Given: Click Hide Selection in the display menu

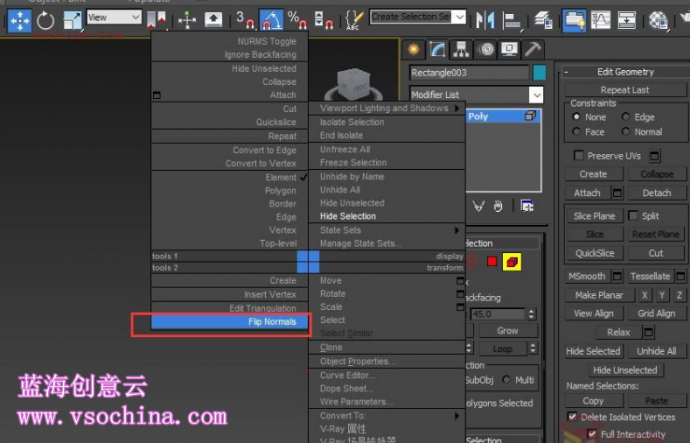Looking at the screenshot, I should click(x=348, y=216).
